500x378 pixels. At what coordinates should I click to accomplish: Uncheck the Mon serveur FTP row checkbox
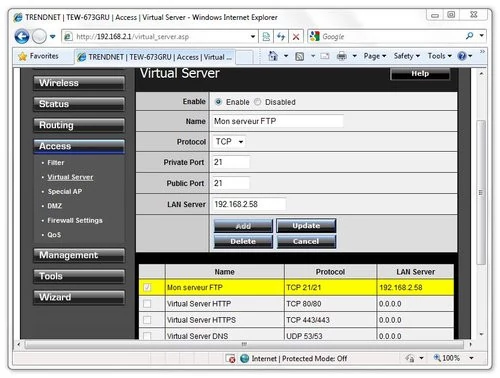click(x=147, y=287)
